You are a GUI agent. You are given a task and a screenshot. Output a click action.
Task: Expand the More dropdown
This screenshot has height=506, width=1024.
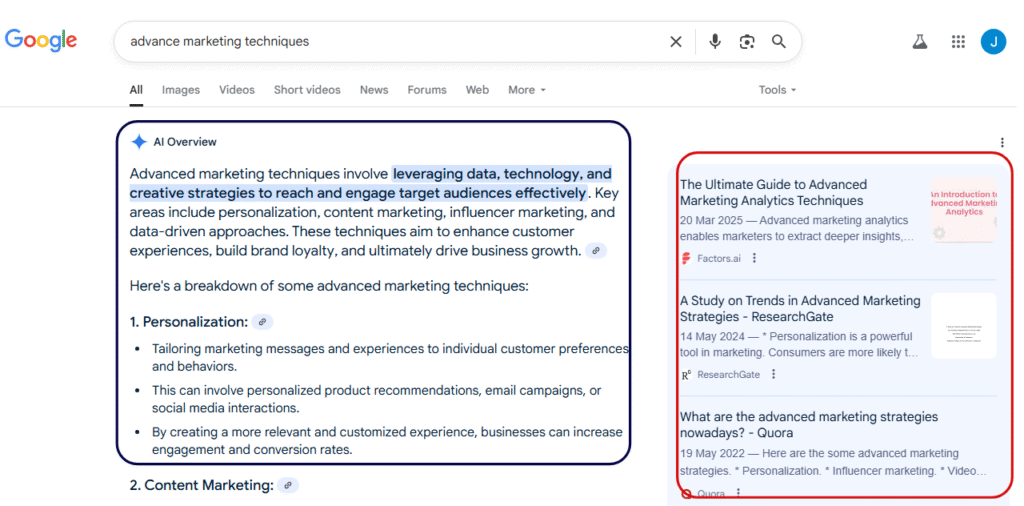pos(527,90)
